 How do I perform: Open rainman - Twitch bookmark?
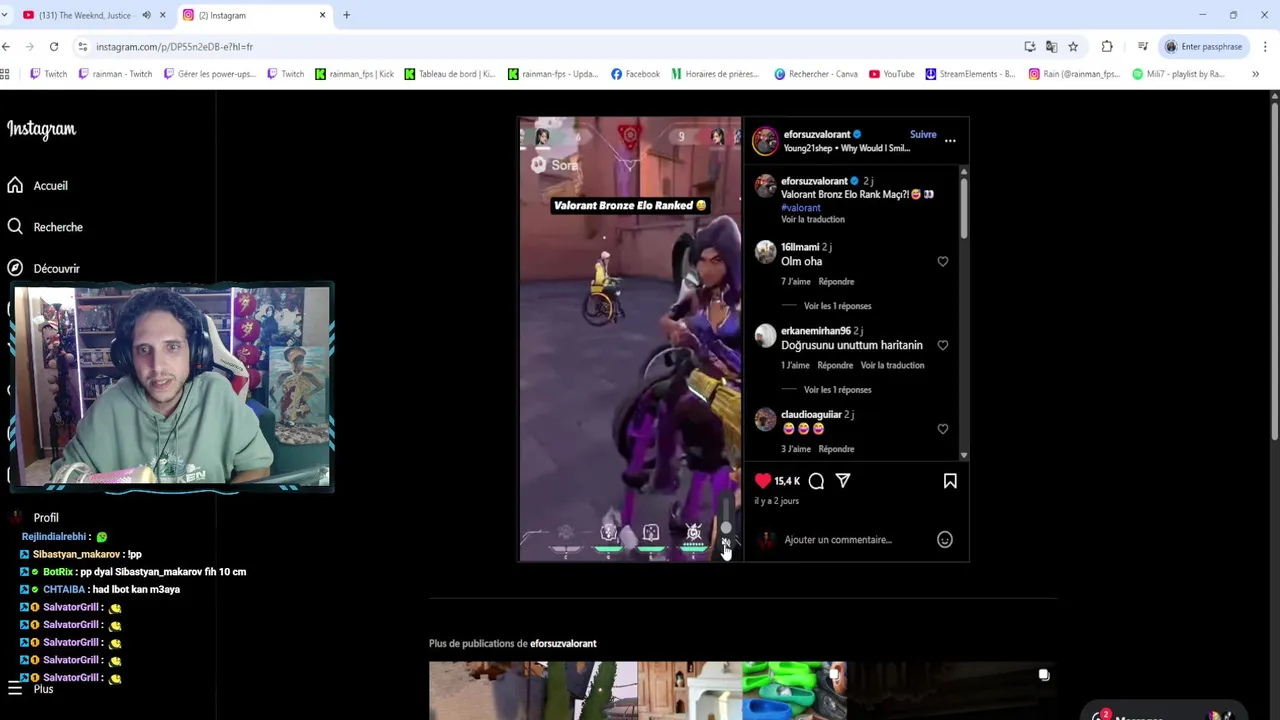pyautogui.click(x=115, y=74)
